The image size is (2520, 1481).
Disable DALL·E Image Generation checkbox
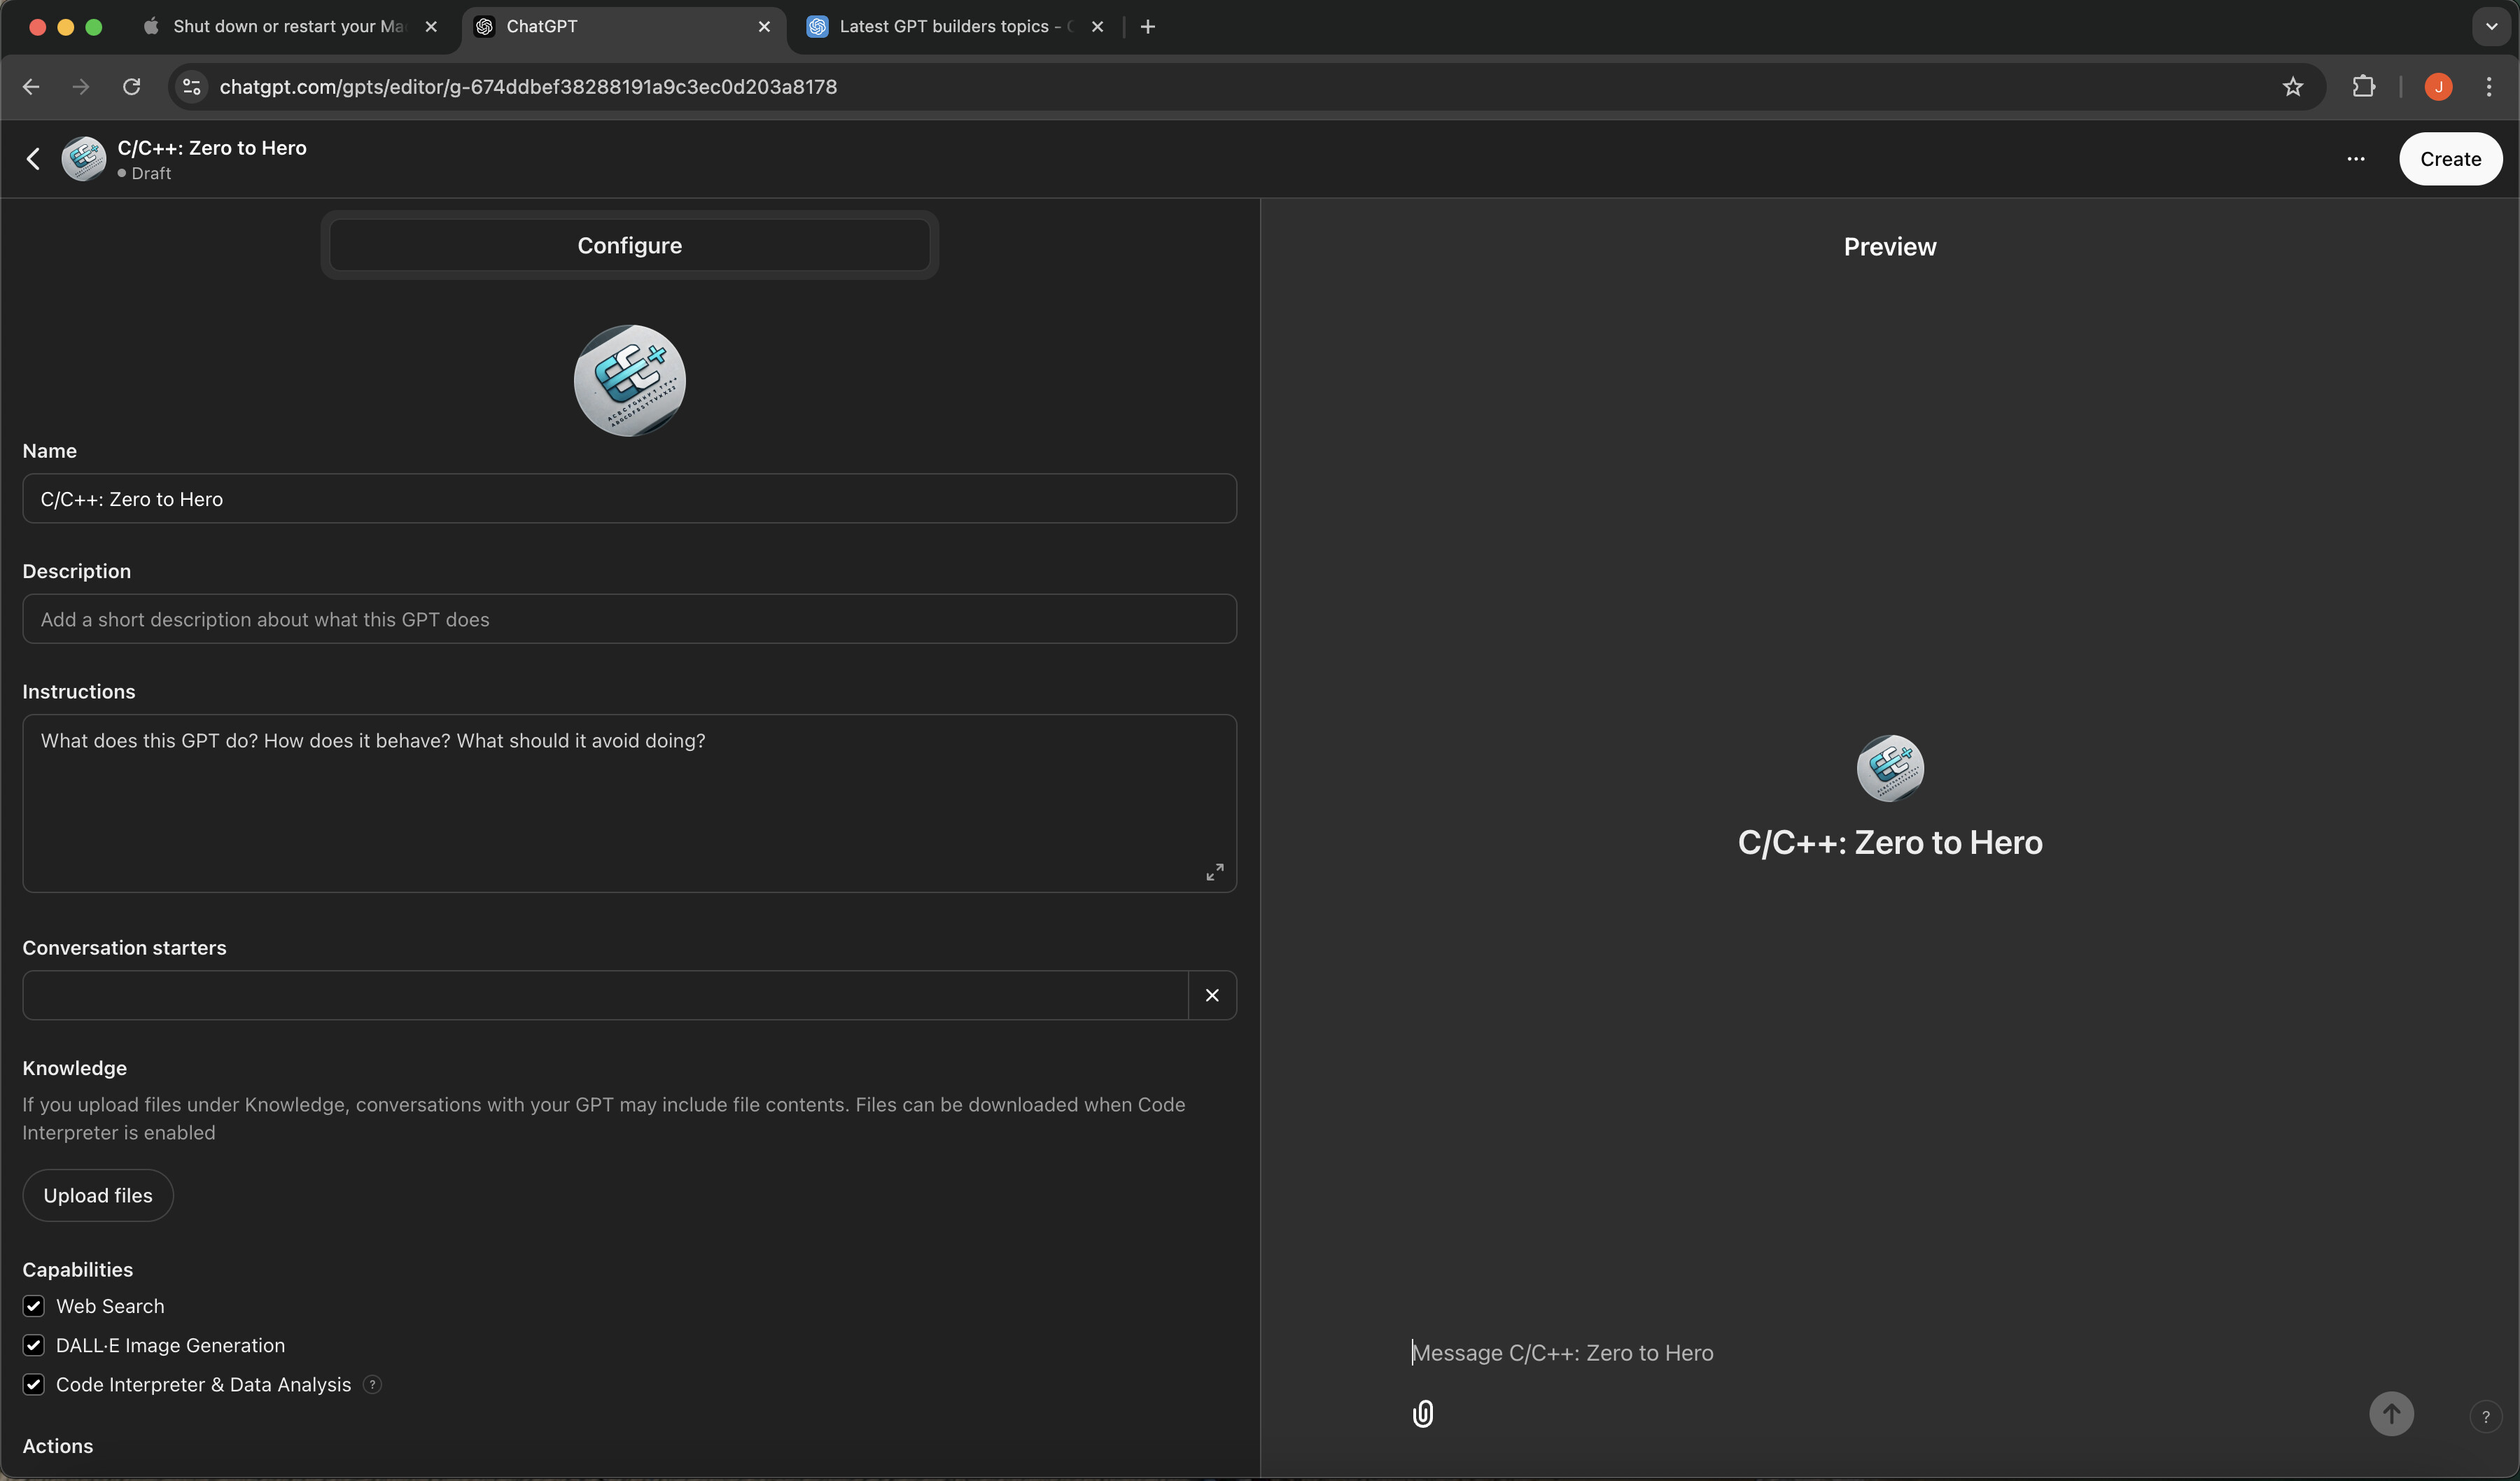coord(34,1345)
